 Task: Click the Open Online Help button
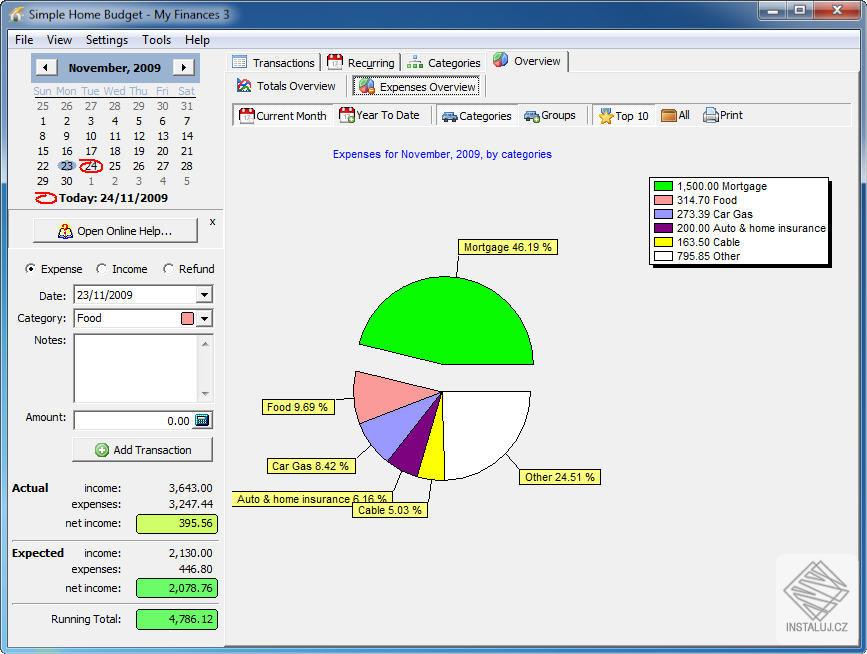click(115, 231)
